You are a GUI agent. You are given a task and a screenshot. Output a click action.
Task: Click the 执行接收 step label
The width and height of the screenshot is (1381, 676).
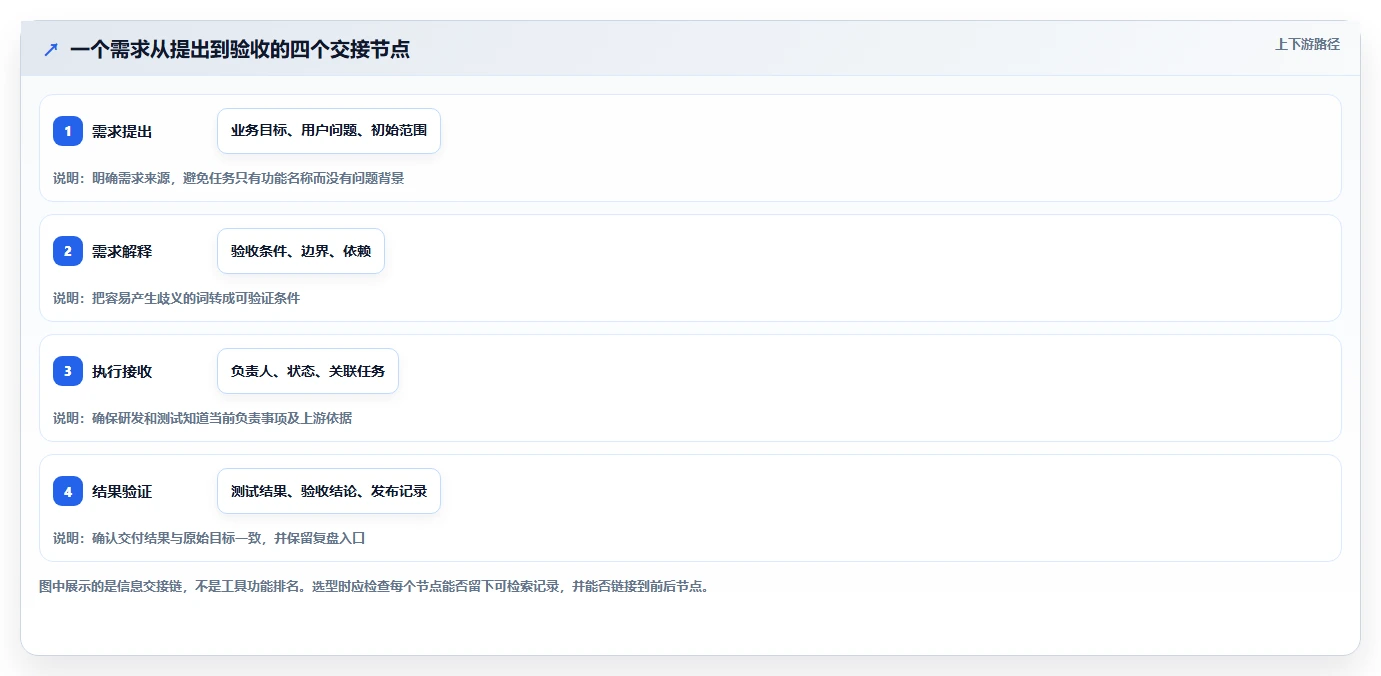[122, 372]
